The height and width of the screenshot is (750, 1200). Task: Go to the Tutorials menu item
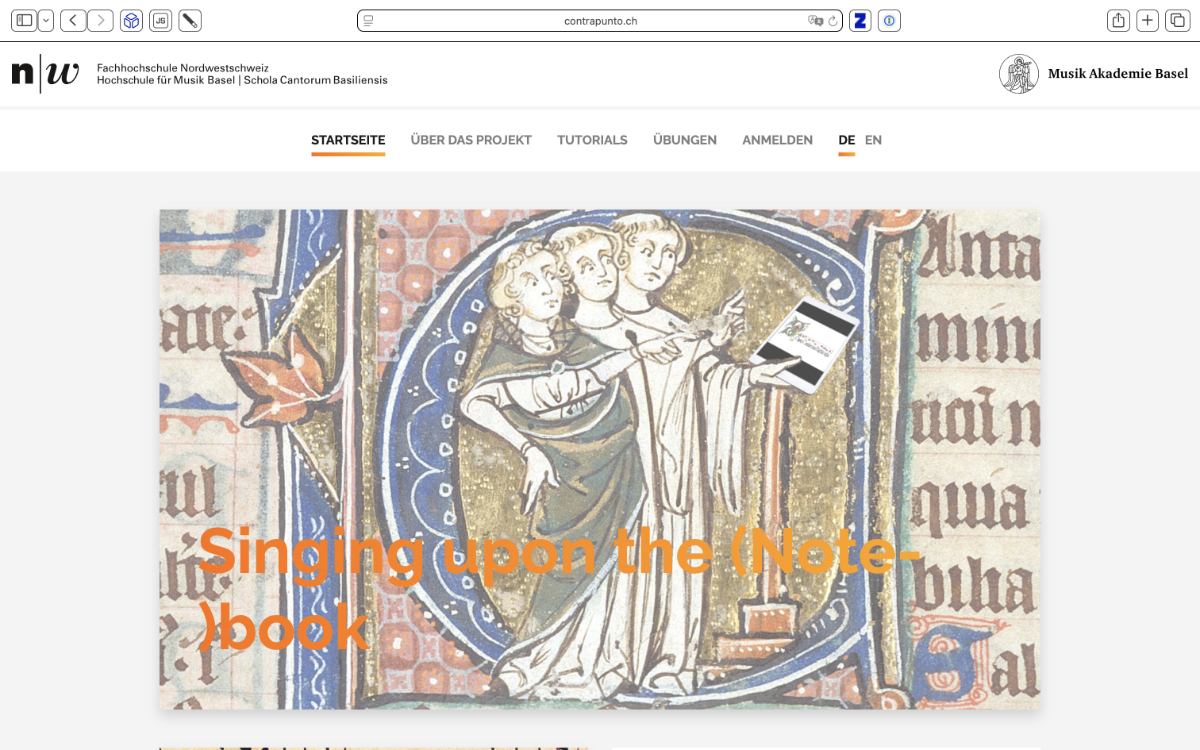point(592,140)
